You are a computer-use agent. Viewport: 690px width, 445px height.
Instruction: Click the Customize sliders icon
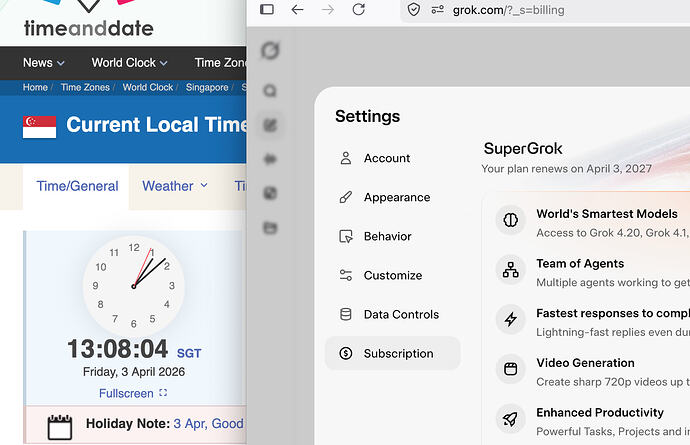click(346, 275)
